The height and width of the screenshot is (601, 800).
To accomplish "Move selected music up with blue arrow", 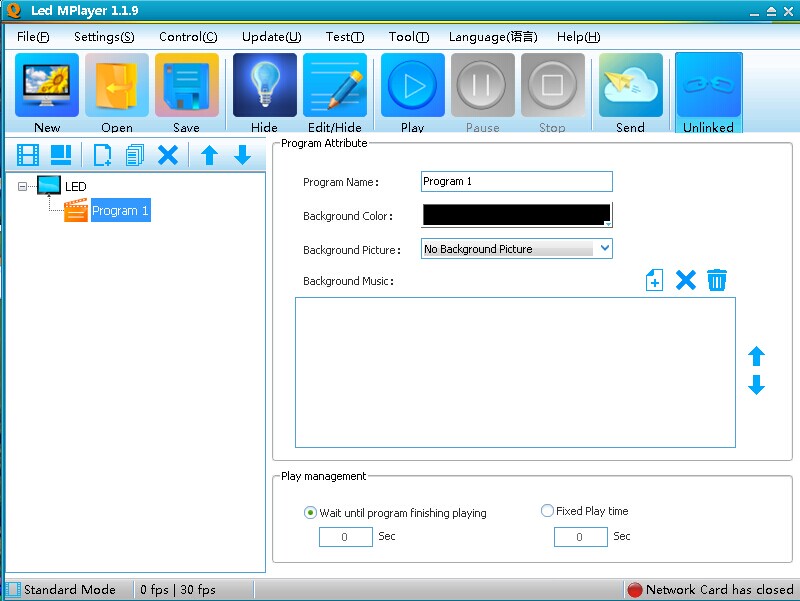I will point(756,357).
